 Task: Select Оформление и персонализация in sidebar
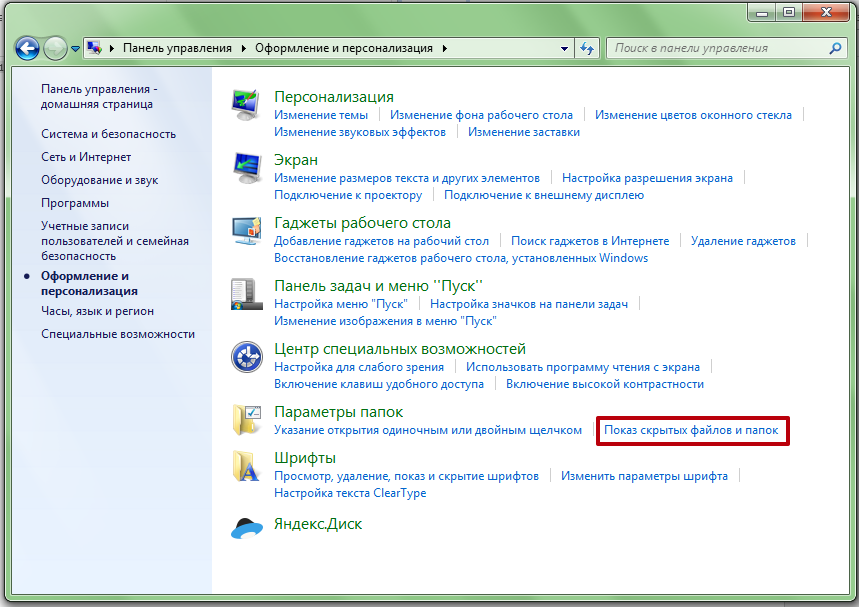[x=89, y=284]
